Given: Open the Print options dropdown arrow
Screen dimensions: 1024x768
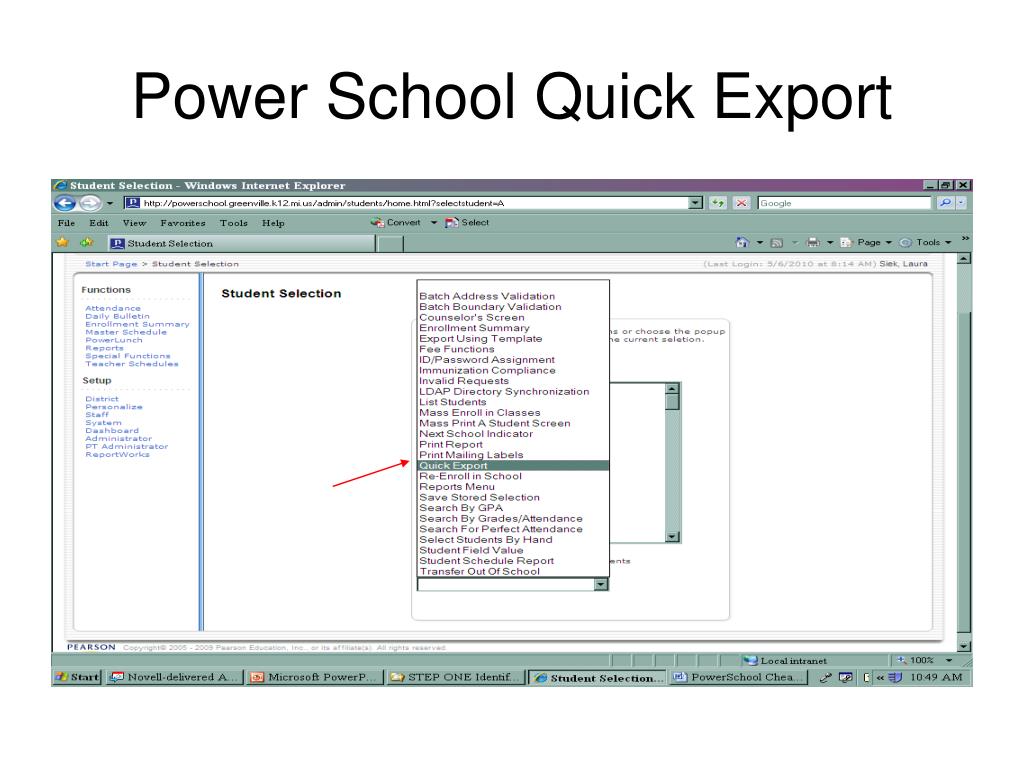Looking at the screenshot, I should tap(830, 242).
